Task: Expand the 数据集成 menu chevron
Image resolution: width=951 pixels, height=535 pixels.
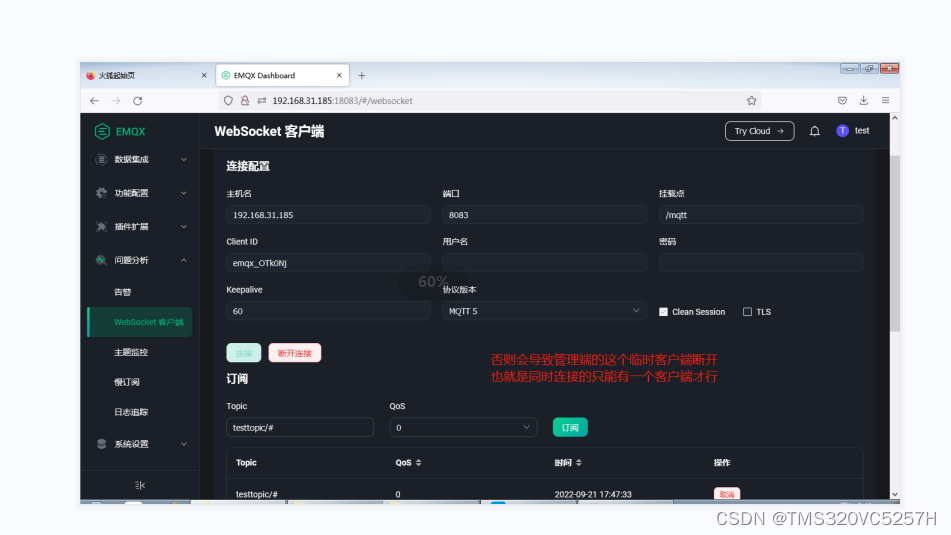Action: tap(184, 160)
